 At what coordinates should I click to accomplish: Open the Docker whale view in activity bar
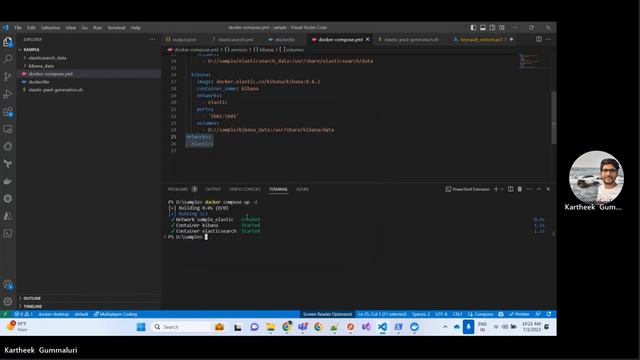point(8,181)
